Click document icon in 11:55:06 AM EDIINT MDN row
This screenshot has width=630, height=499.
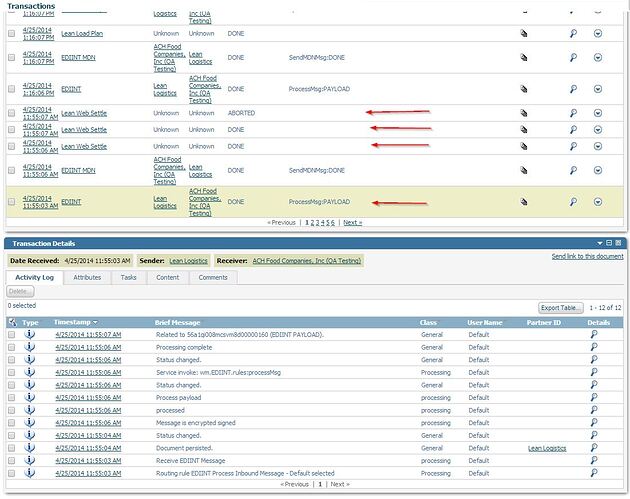coord(524,170)
